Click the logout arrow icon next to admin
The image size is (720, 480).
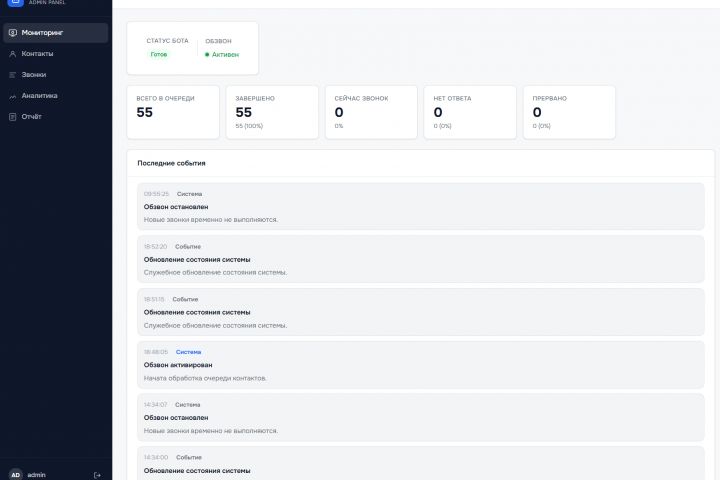click(x=97, y=474)
